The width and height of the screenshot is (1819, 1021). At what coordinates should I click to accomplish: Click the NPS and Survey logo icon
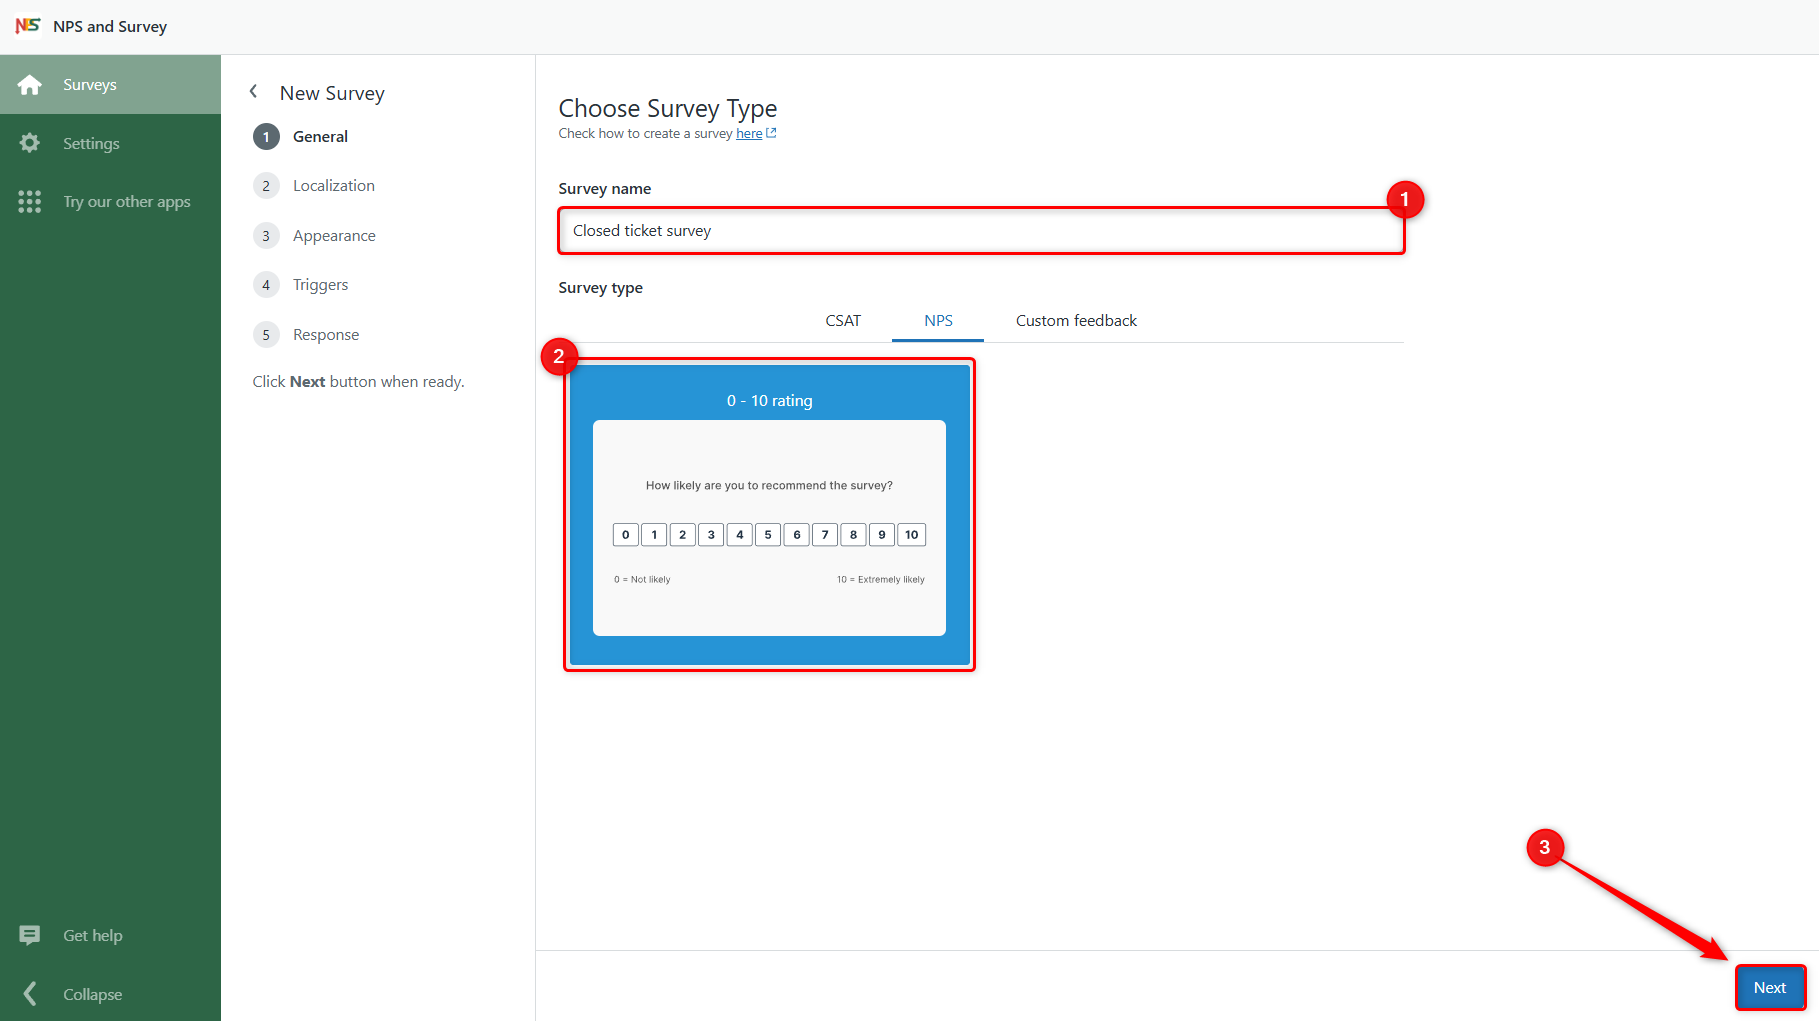pyautogui.click(x=28, y=25)
